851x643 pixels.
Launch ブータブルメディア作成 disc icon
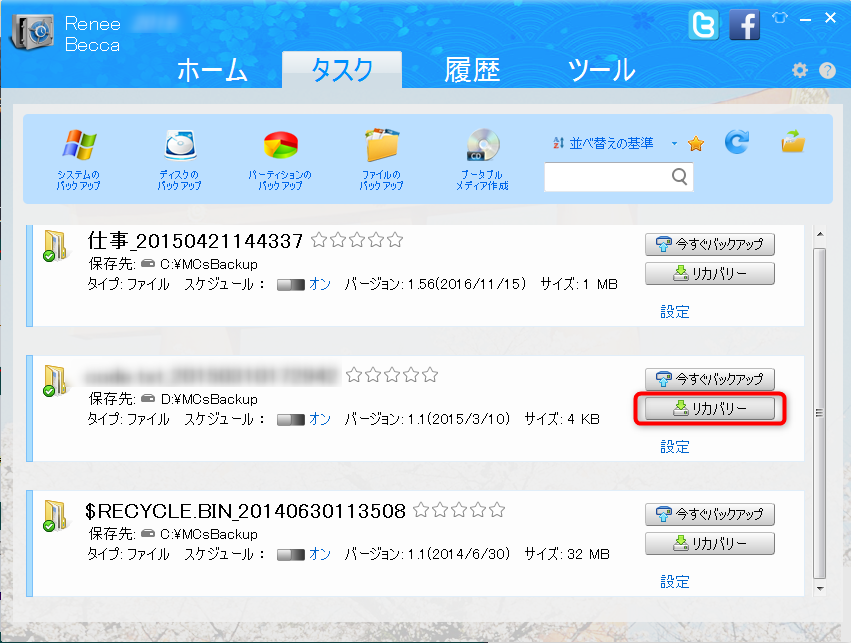[x=482, y=146]
